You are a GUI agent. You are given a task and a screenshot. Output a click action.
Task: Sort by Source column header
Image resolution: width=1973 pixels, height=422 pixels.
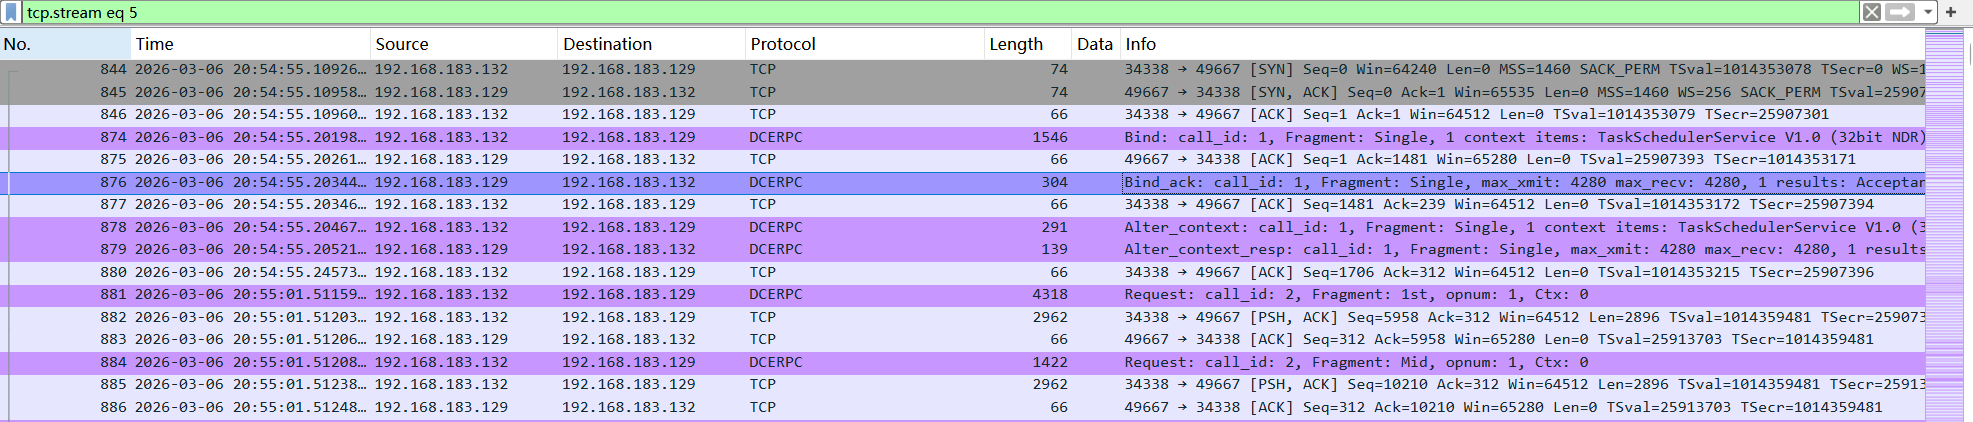464,44
